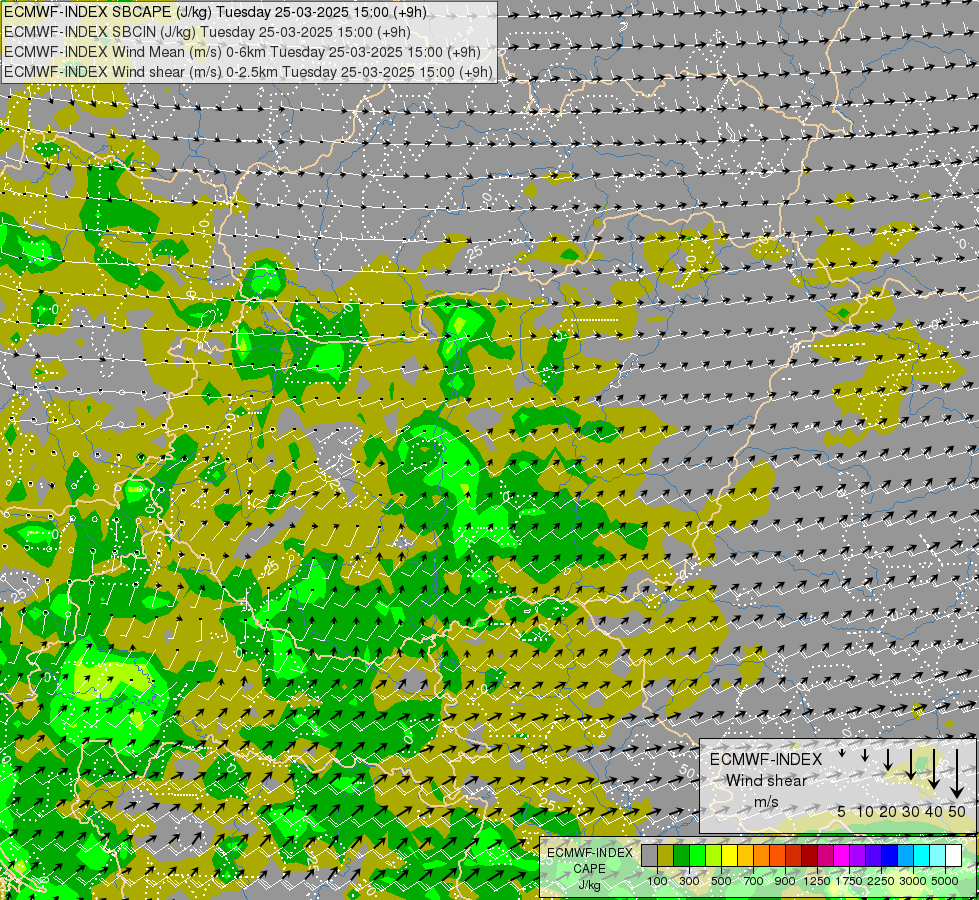Click the CAPE J/kg legend title
Screen dimensions: 979x900
(x=589, y=869)
